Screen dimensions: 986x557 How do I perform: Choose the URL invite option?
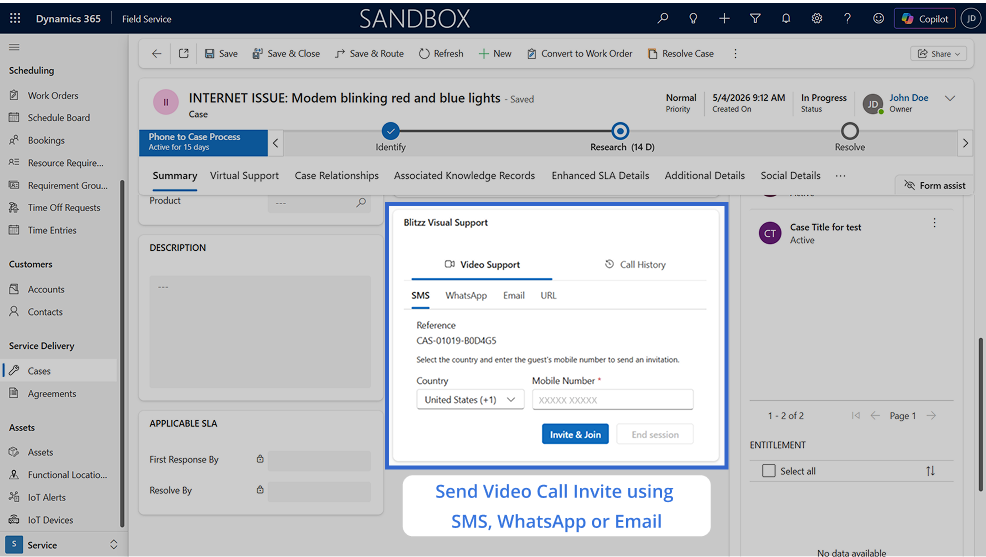pos(548,295)
